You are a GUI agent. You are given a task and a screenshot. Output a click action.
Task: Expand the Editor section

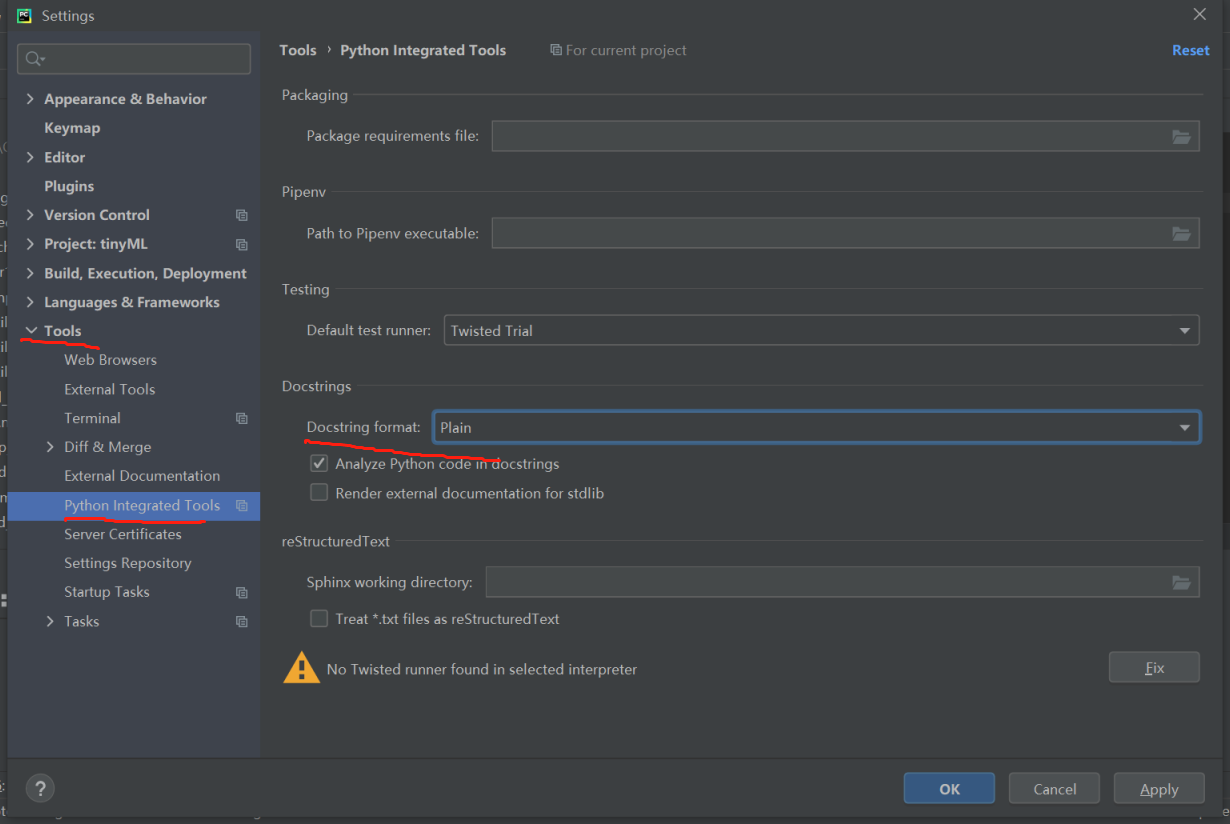pyautogui.click(x=30, y=157)
